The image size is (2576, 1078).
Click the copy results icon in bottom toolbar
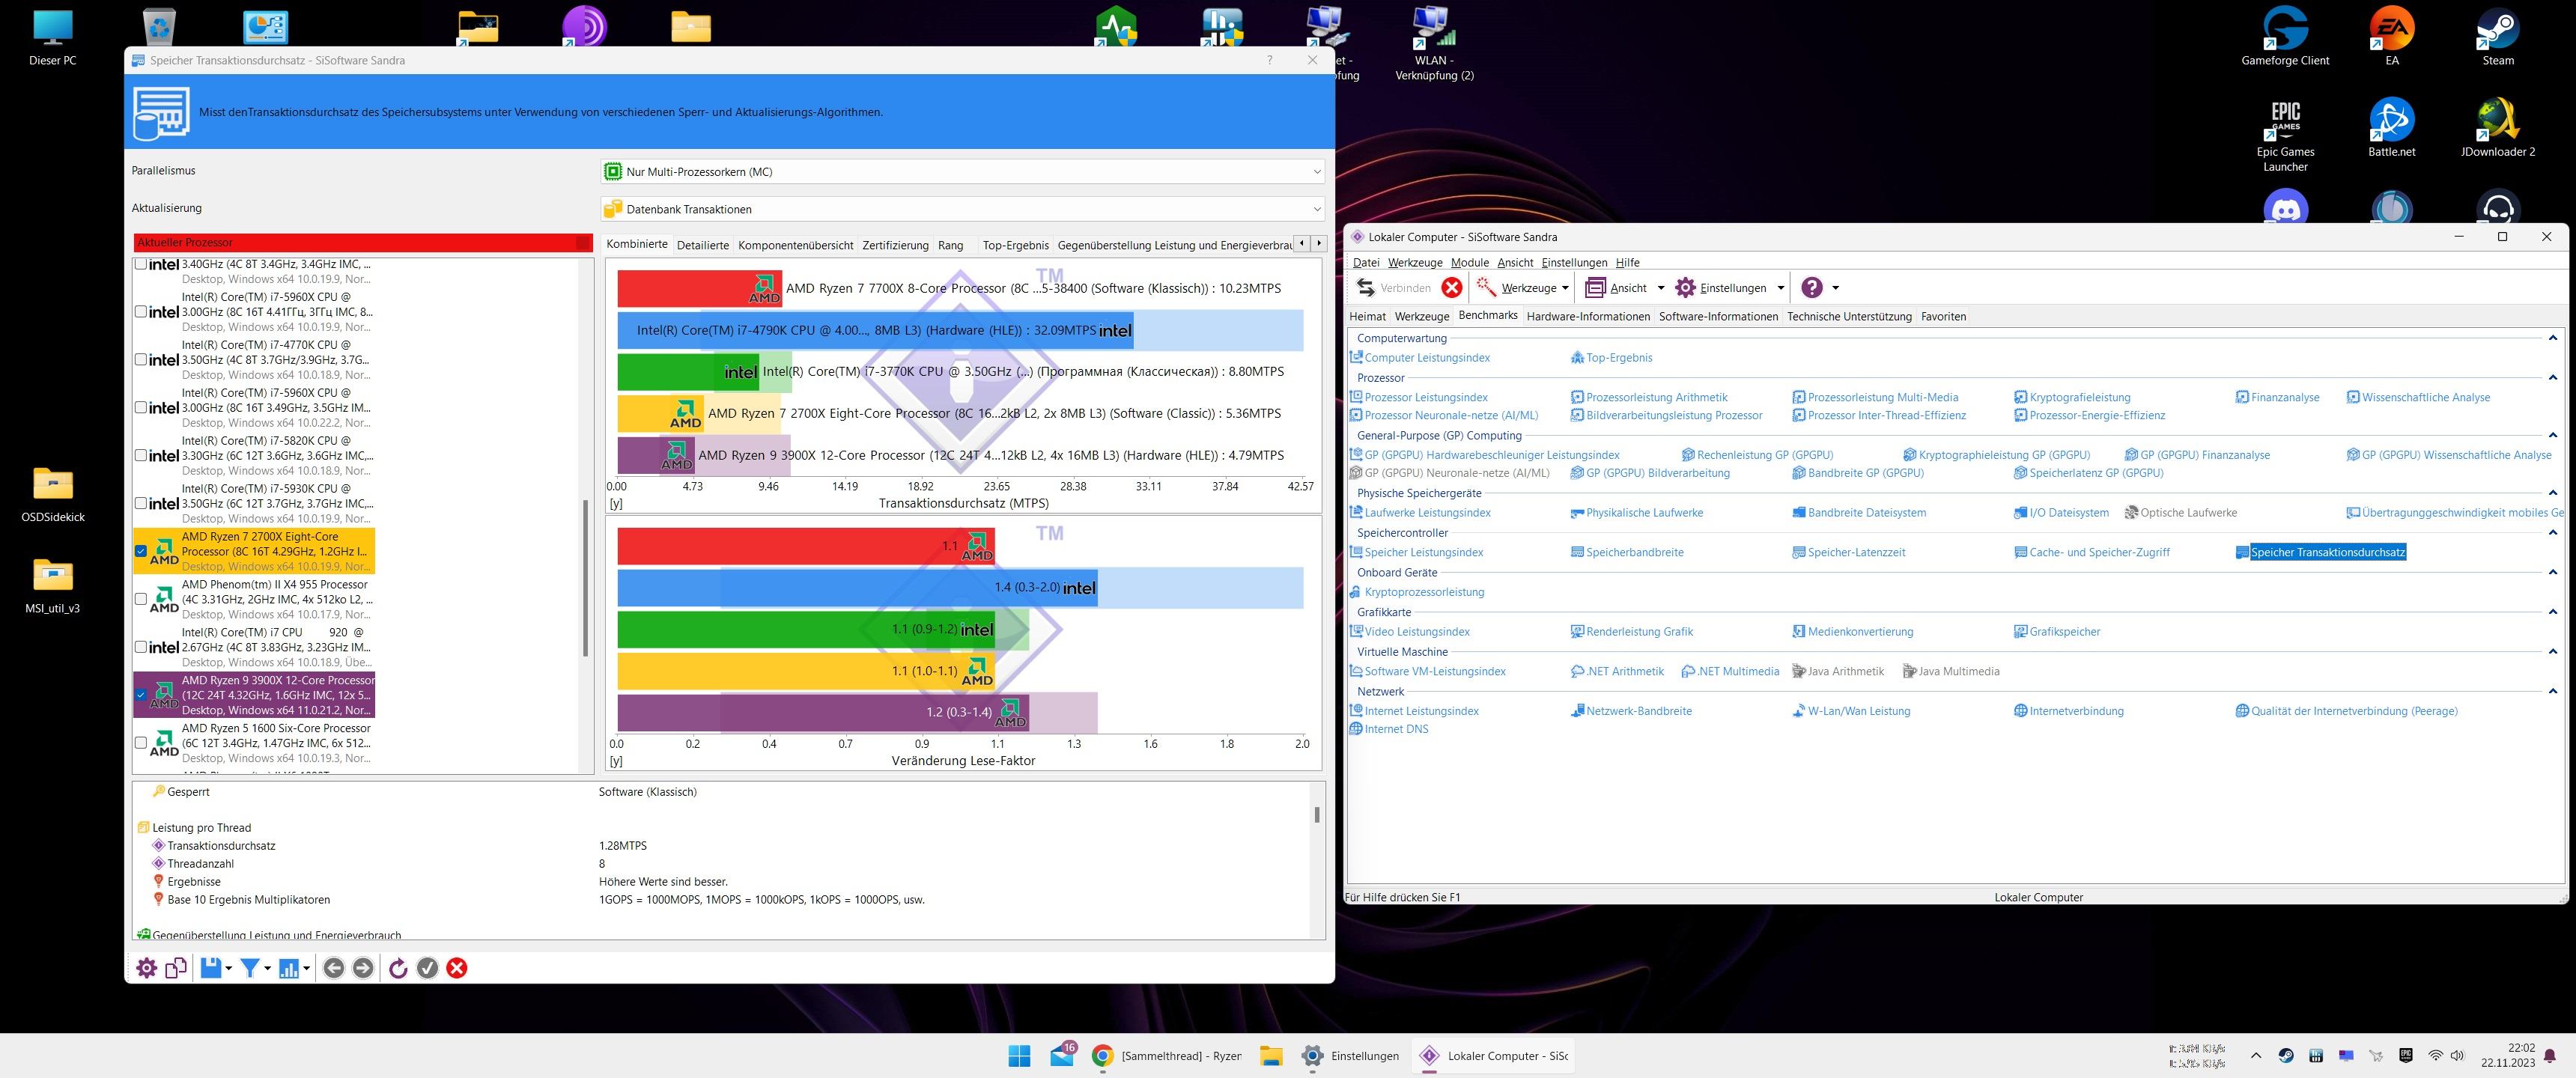(176, 968)
